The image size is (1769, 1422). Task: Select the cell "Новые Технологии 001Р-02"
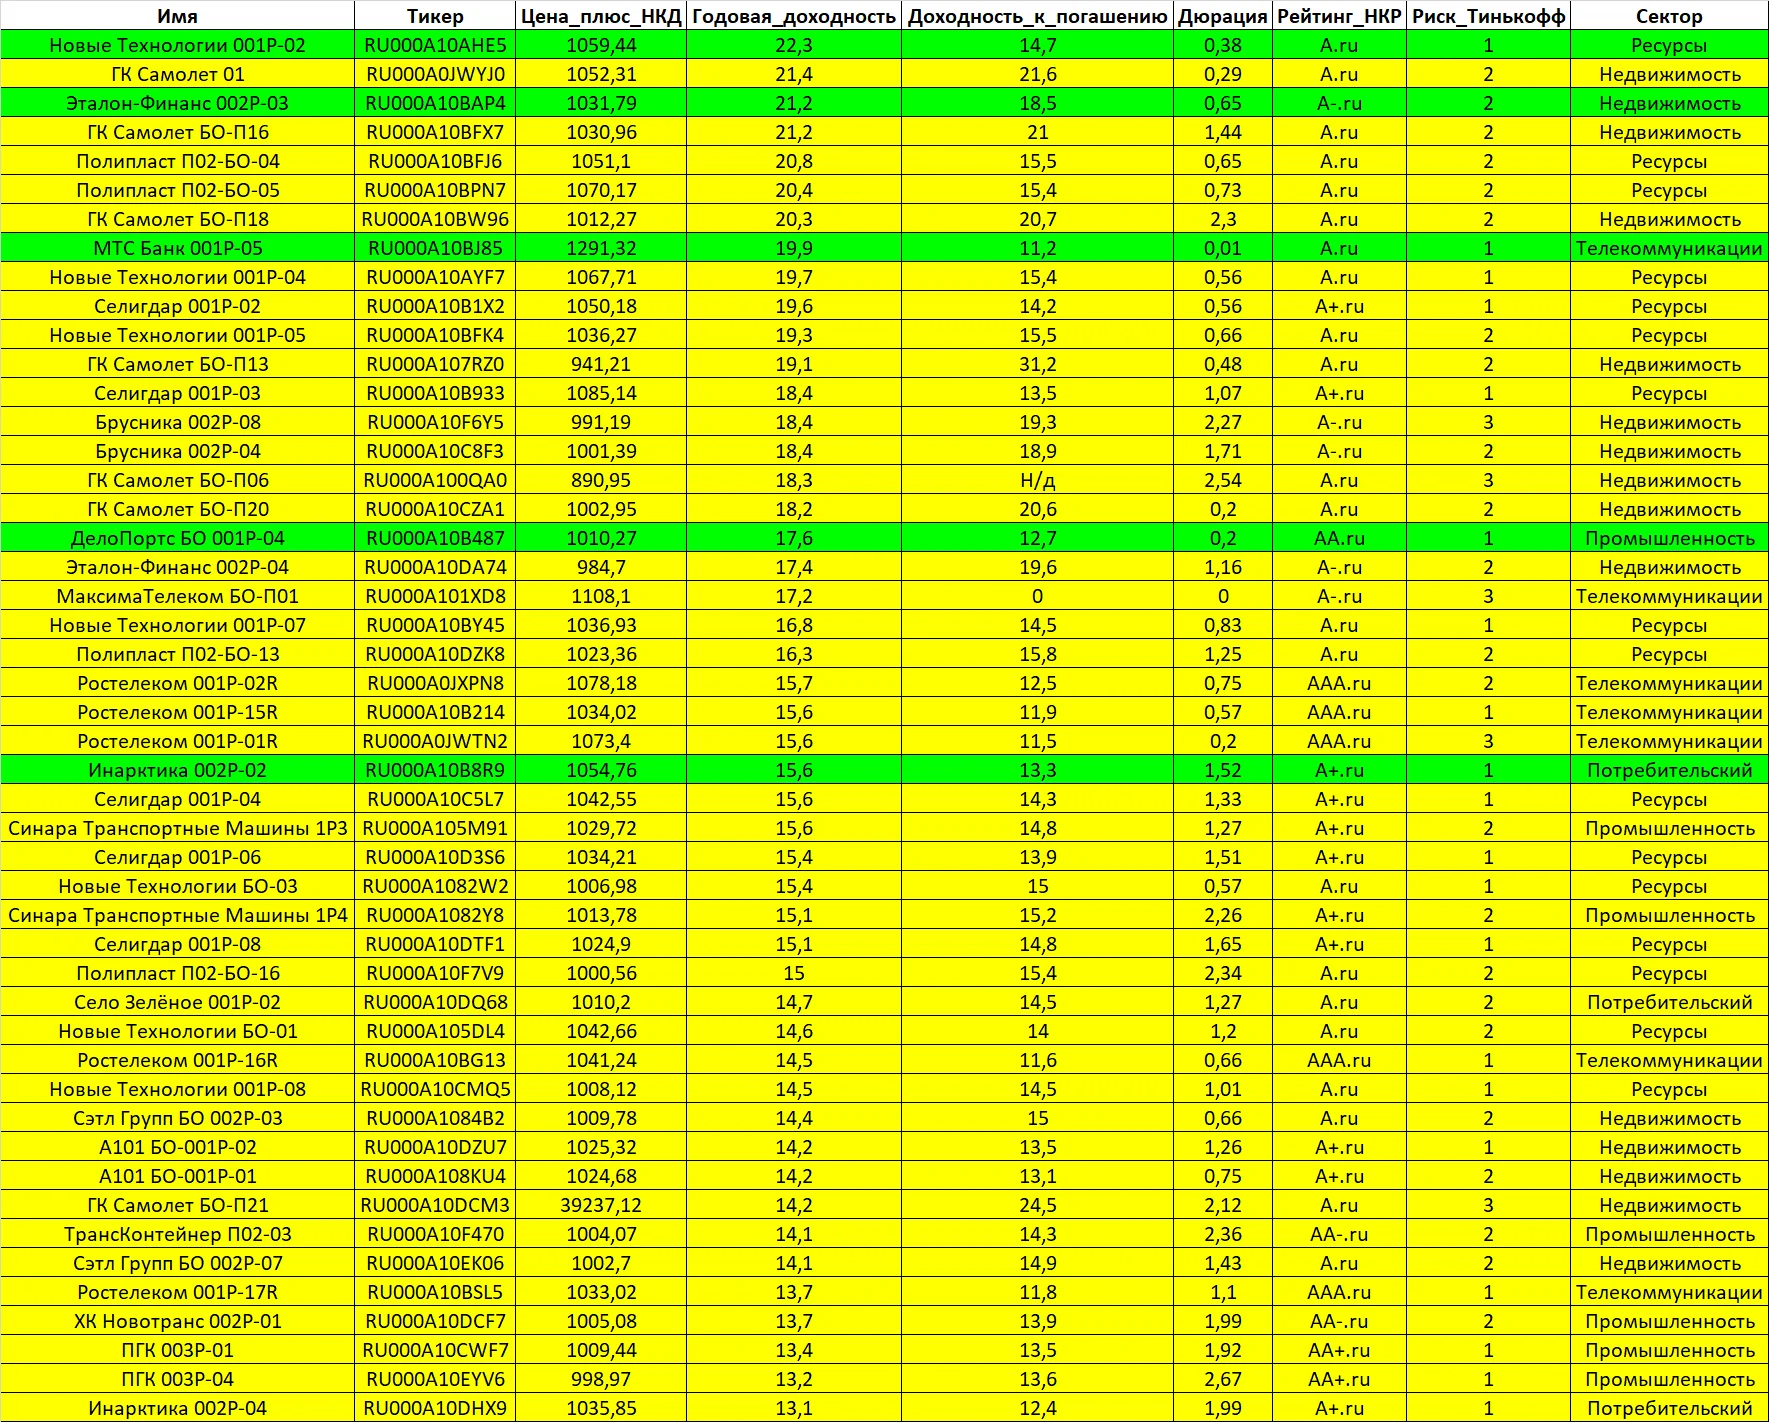pyautogui.click(x=177, y=45)
